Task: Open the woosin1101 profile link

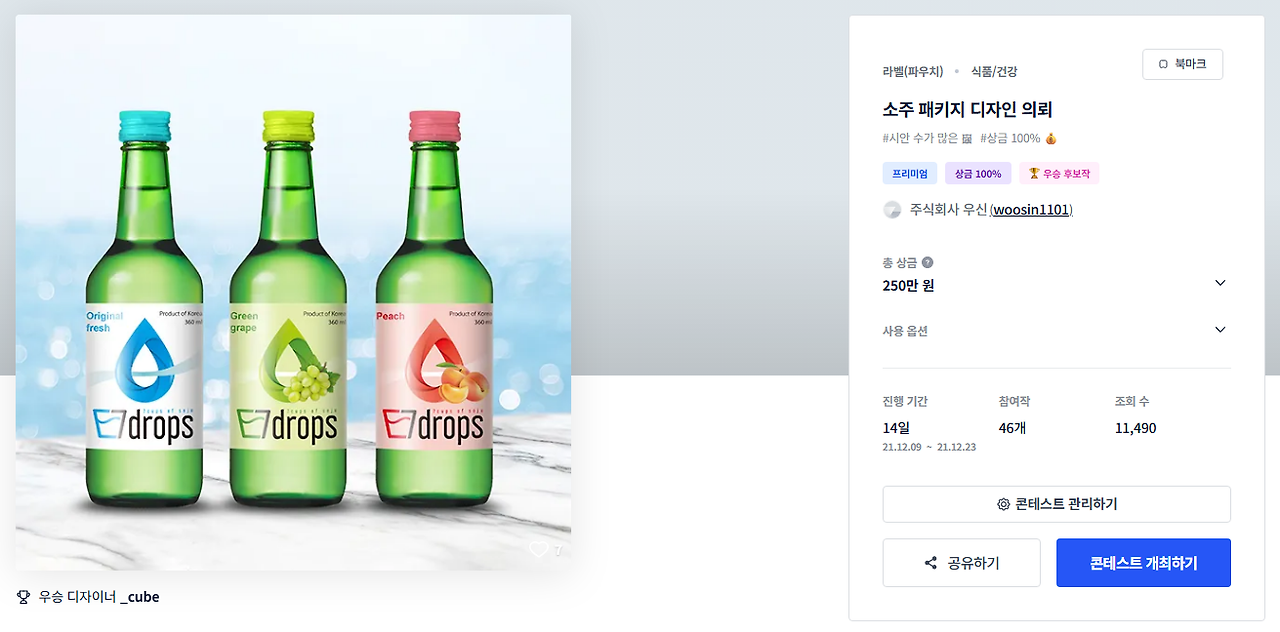Action: pos(1031,210)
